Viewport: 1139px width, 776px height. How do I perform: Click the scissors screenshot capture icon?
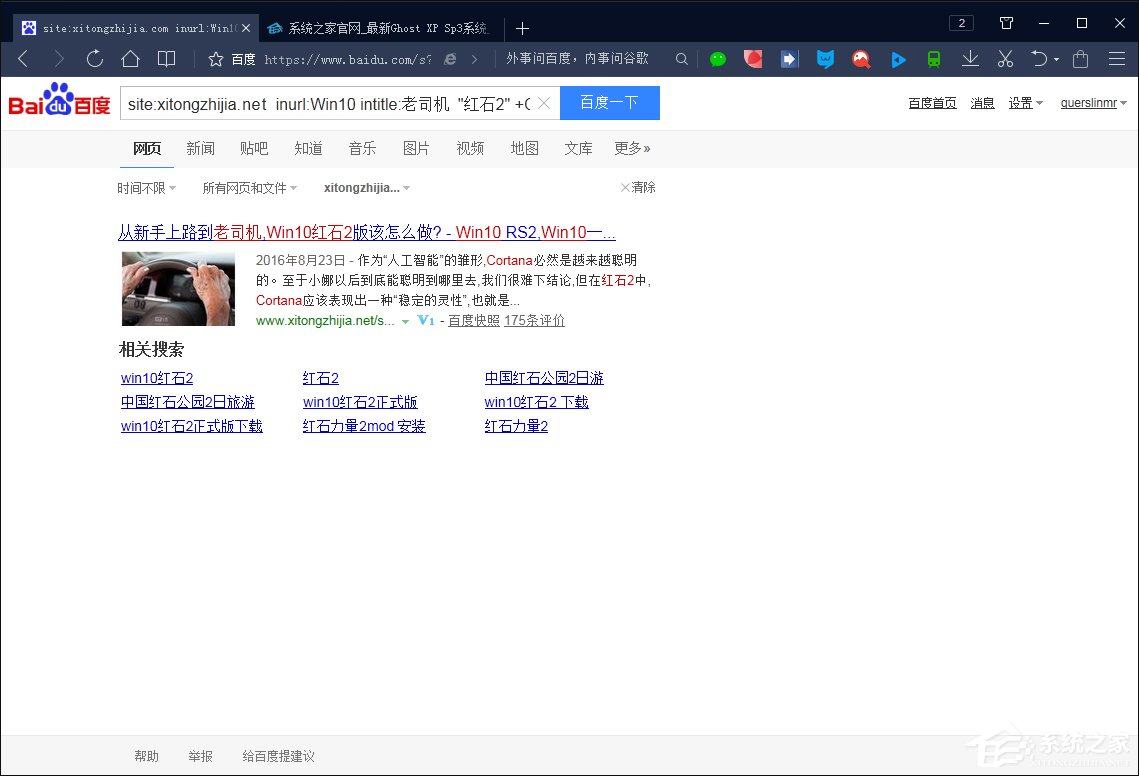pos(1004,59)
